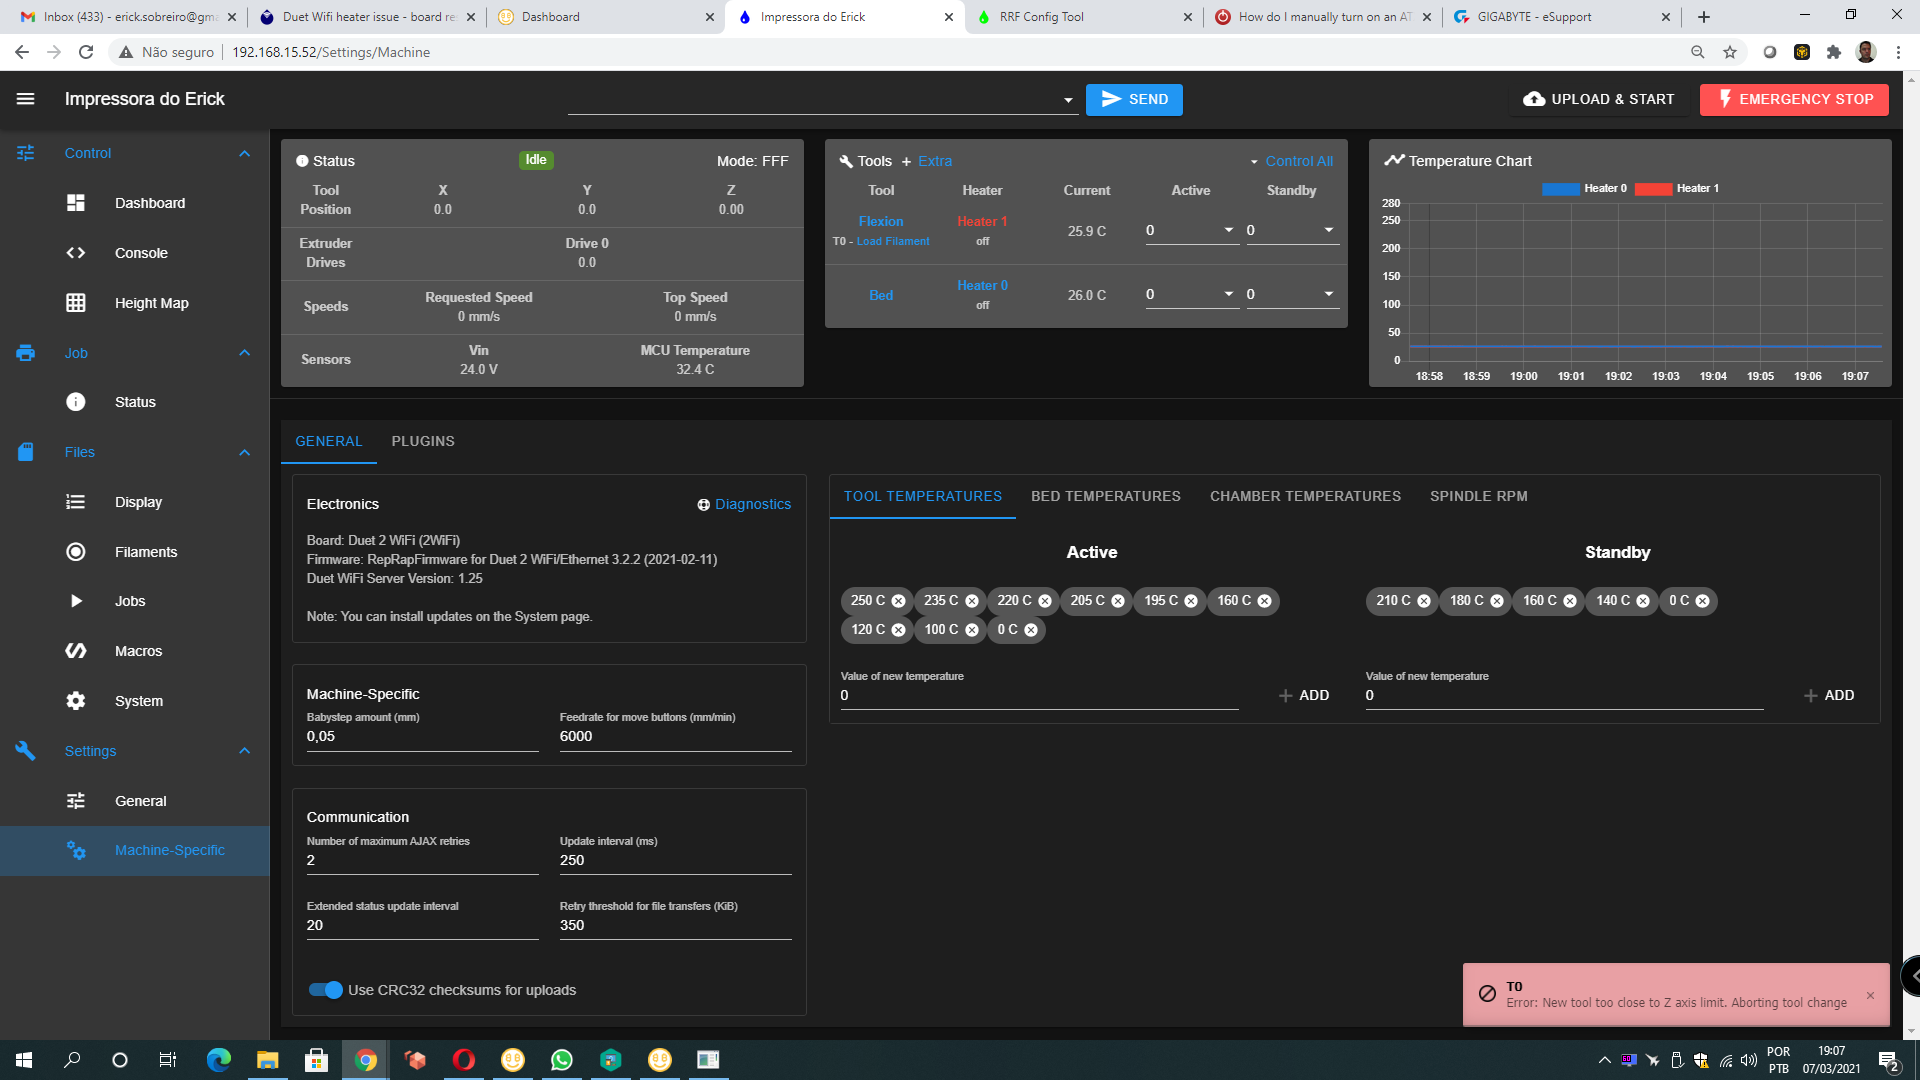Toggle Heater 1 series in chart legend
This screenshot has width=1920, height=1080.
click(1677, 188)
